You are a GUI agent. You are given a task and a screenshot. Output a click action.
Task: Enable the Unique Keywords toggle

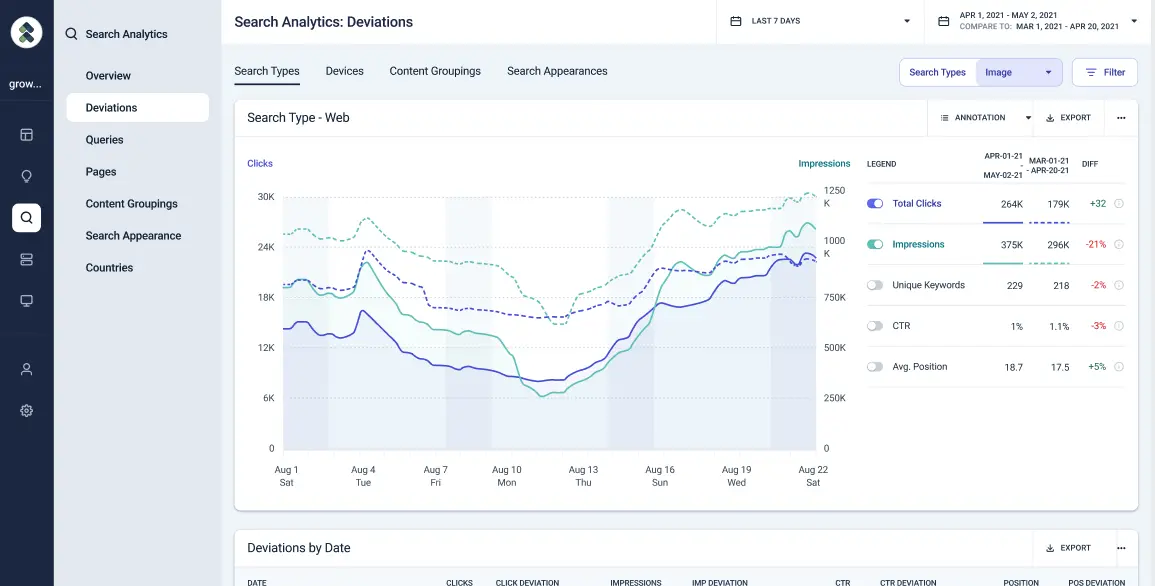coord(875,285)
